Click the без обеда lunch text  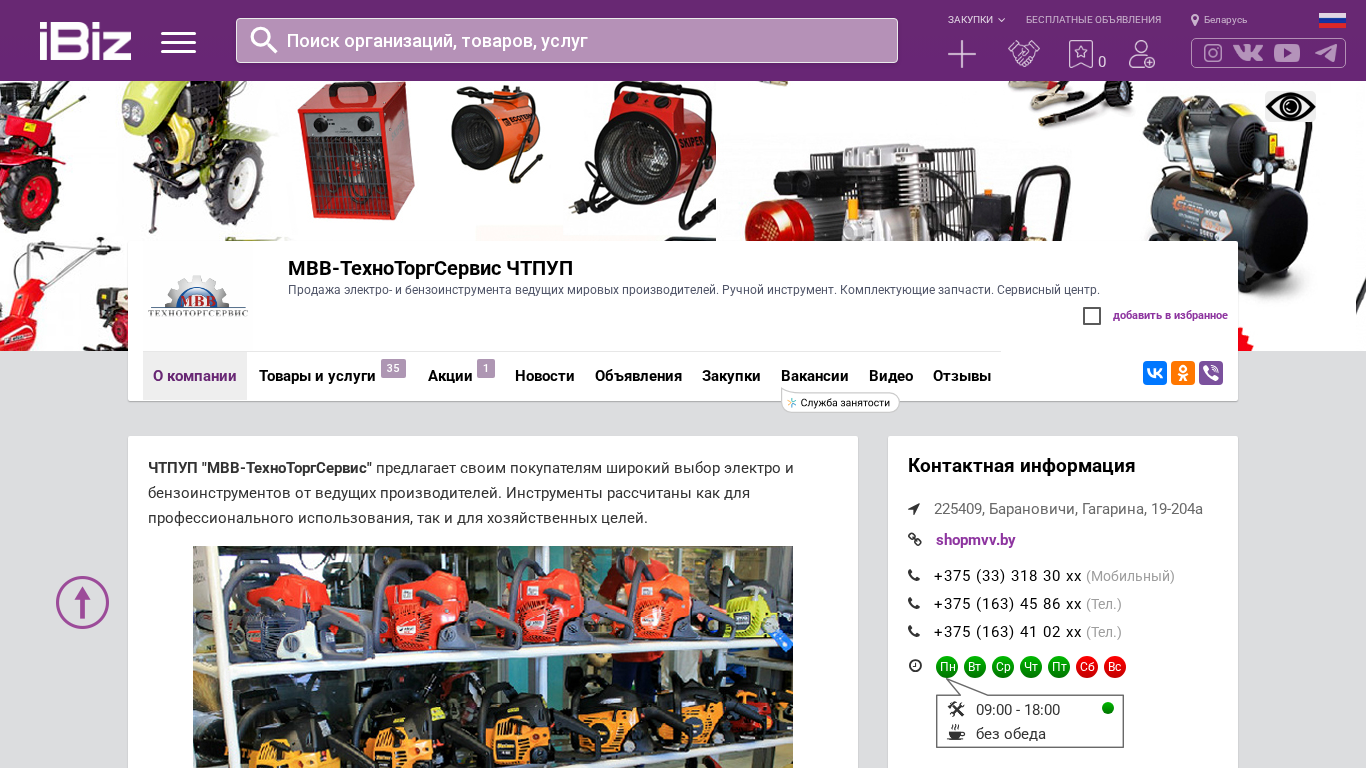1011,734
